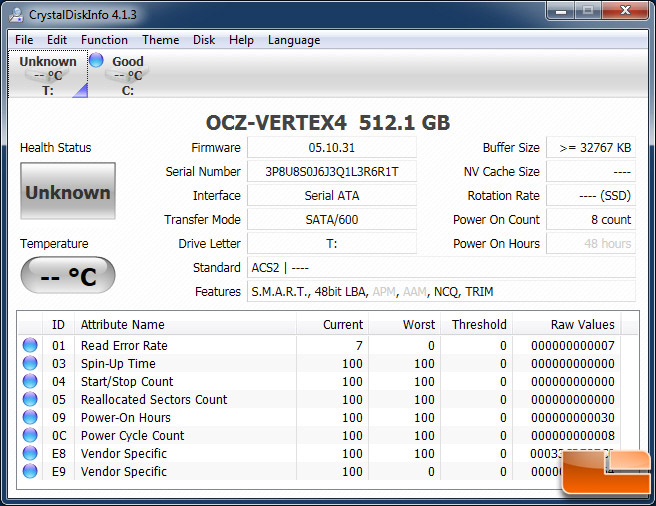Viewport: 656px width, 506px height.
Task: Select the Start/Stop Count attribute row
Action: click(320, 381)
